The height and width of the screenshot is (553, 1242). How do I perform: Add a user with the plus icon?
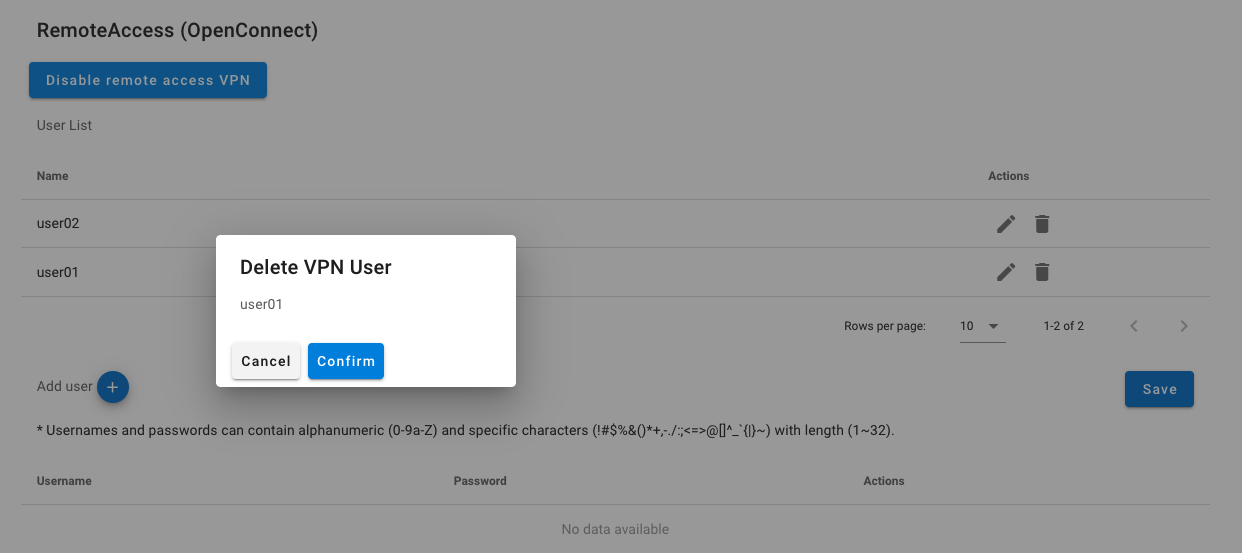113,387
